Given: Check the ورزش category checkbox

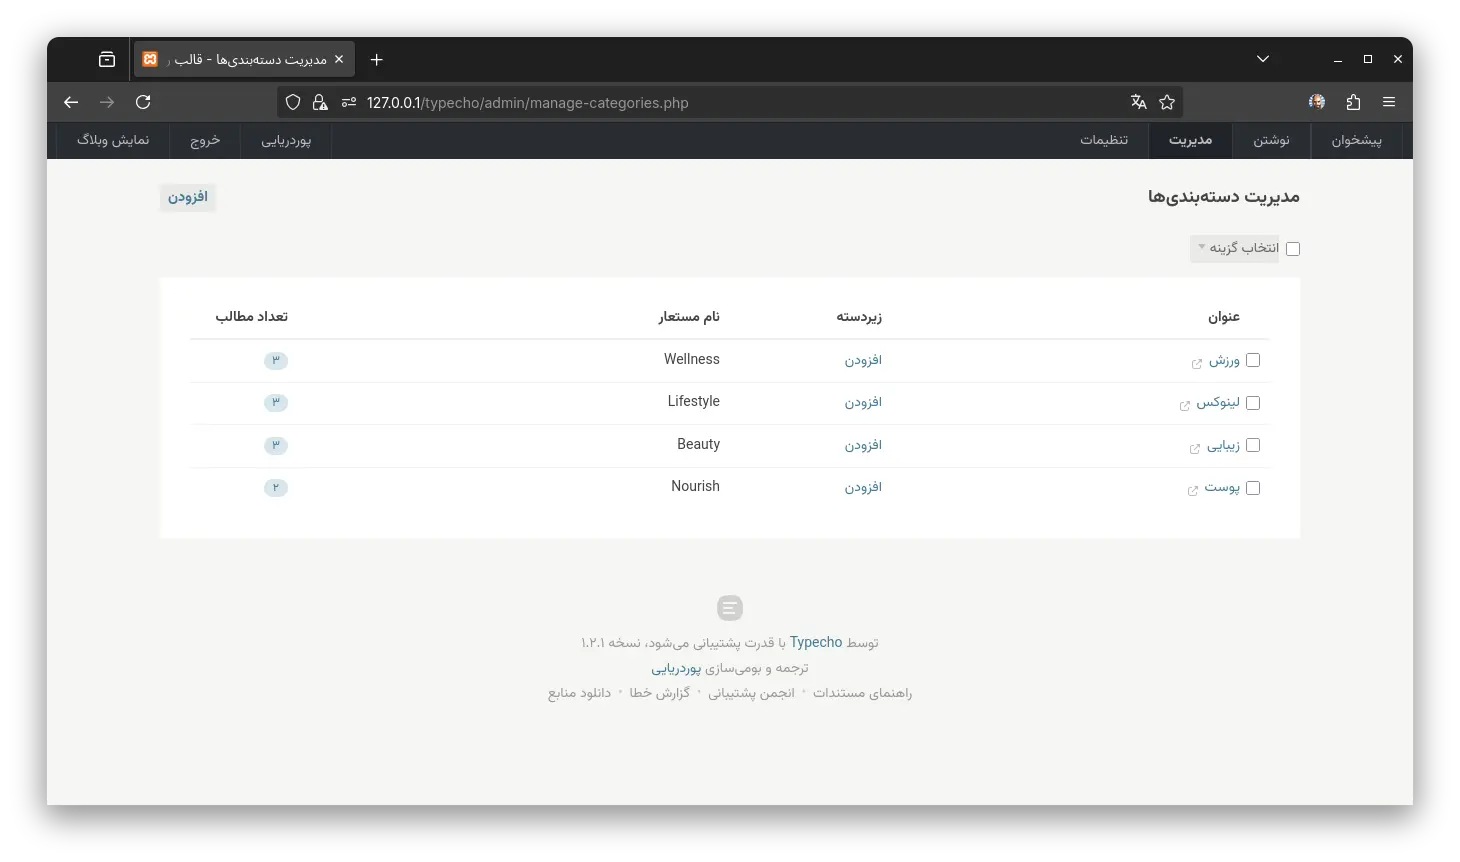Looking at the screenshot, I should click(x=1253, y=360).
